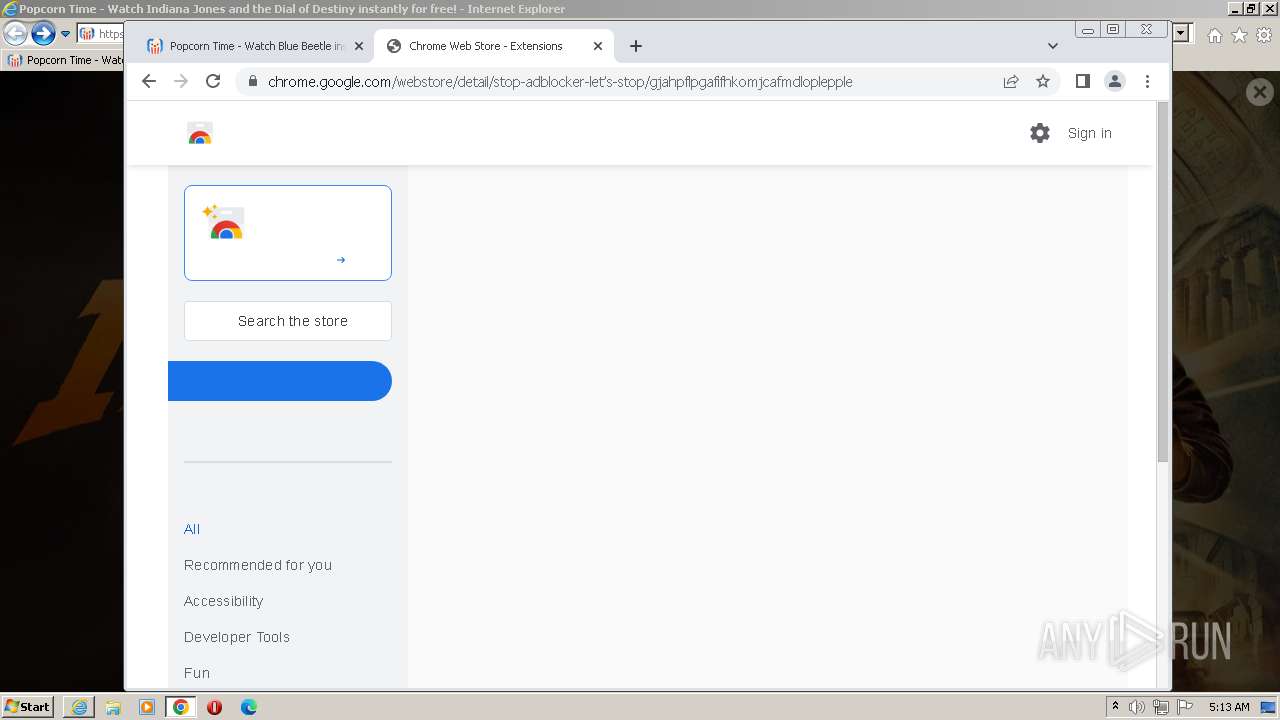Image resolution: width=1280 pixels, height=720 pixels.
Task: Open the Opera browser taskbar icon
Action: click(x=215, y=707)
